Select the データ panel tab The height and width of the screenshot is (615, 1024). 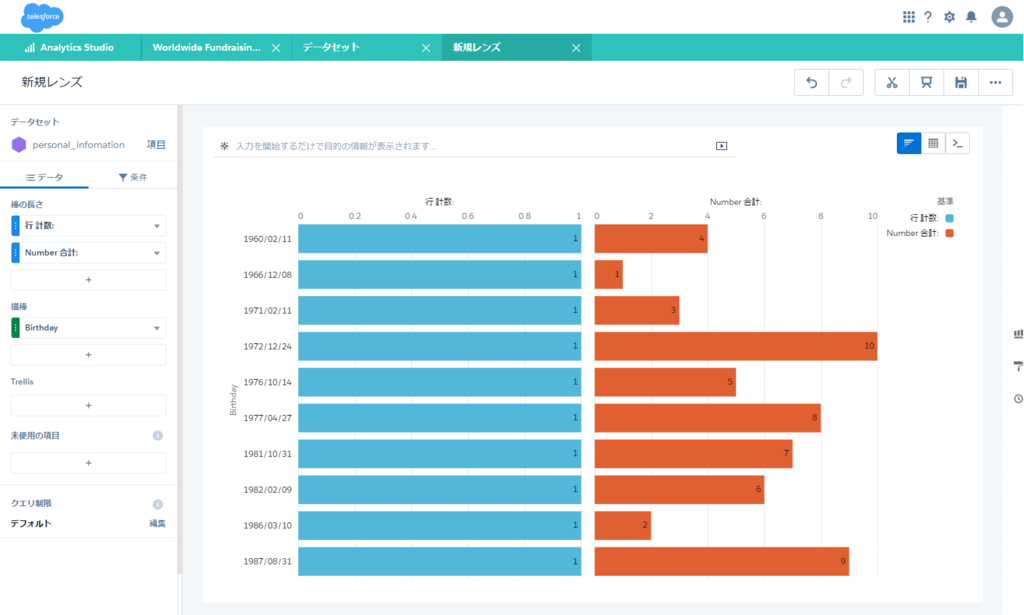click(44, 178)
